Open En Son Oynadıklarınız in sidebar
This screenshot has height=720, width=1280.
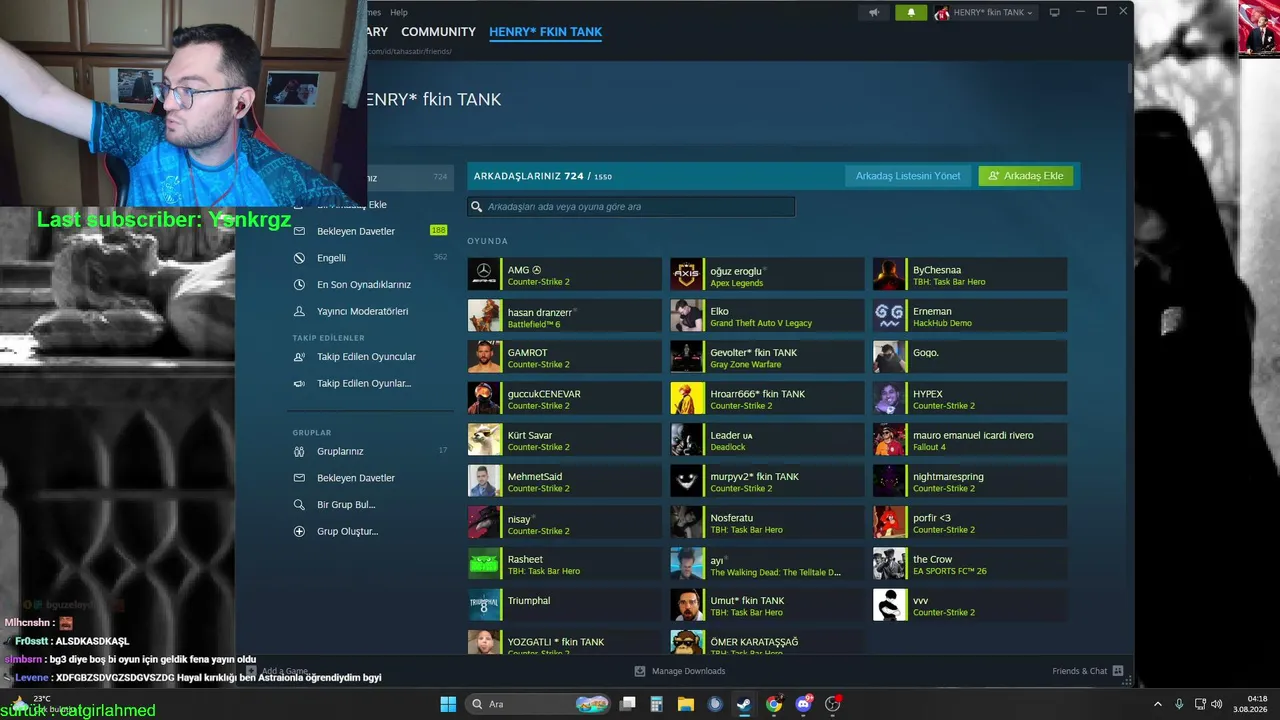point(364,285)
